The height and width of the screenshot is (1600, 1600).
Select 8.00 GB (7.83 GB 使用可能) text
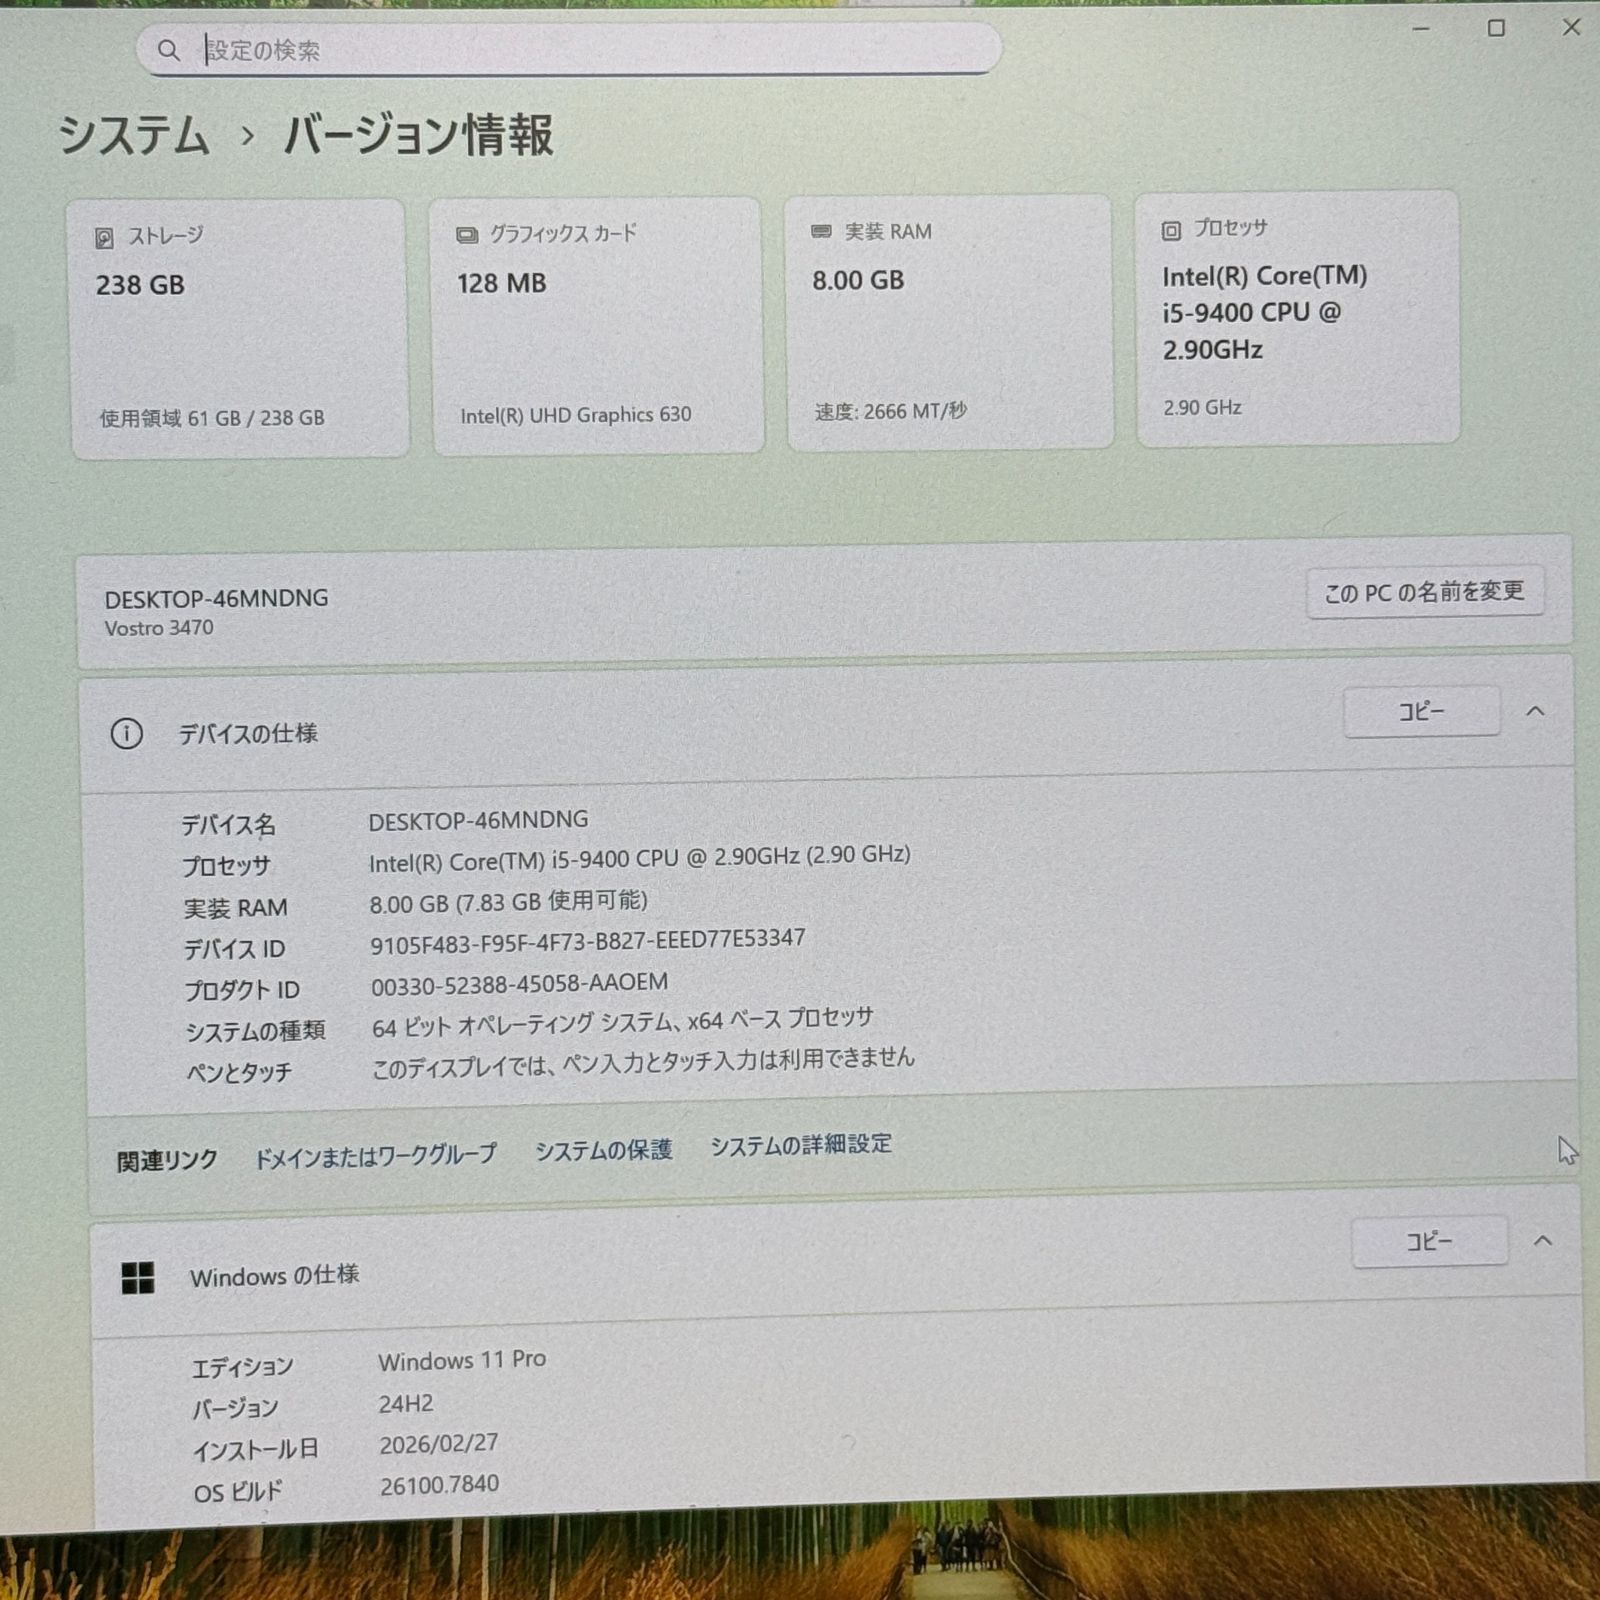click(508, 902)
